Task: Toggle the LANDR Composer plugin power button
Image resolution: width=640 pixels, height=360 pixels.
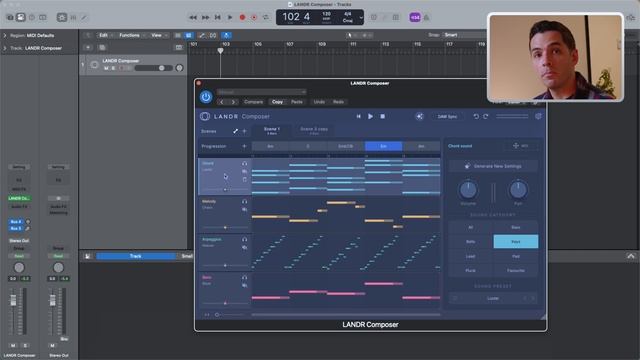Action: [206, 97]
